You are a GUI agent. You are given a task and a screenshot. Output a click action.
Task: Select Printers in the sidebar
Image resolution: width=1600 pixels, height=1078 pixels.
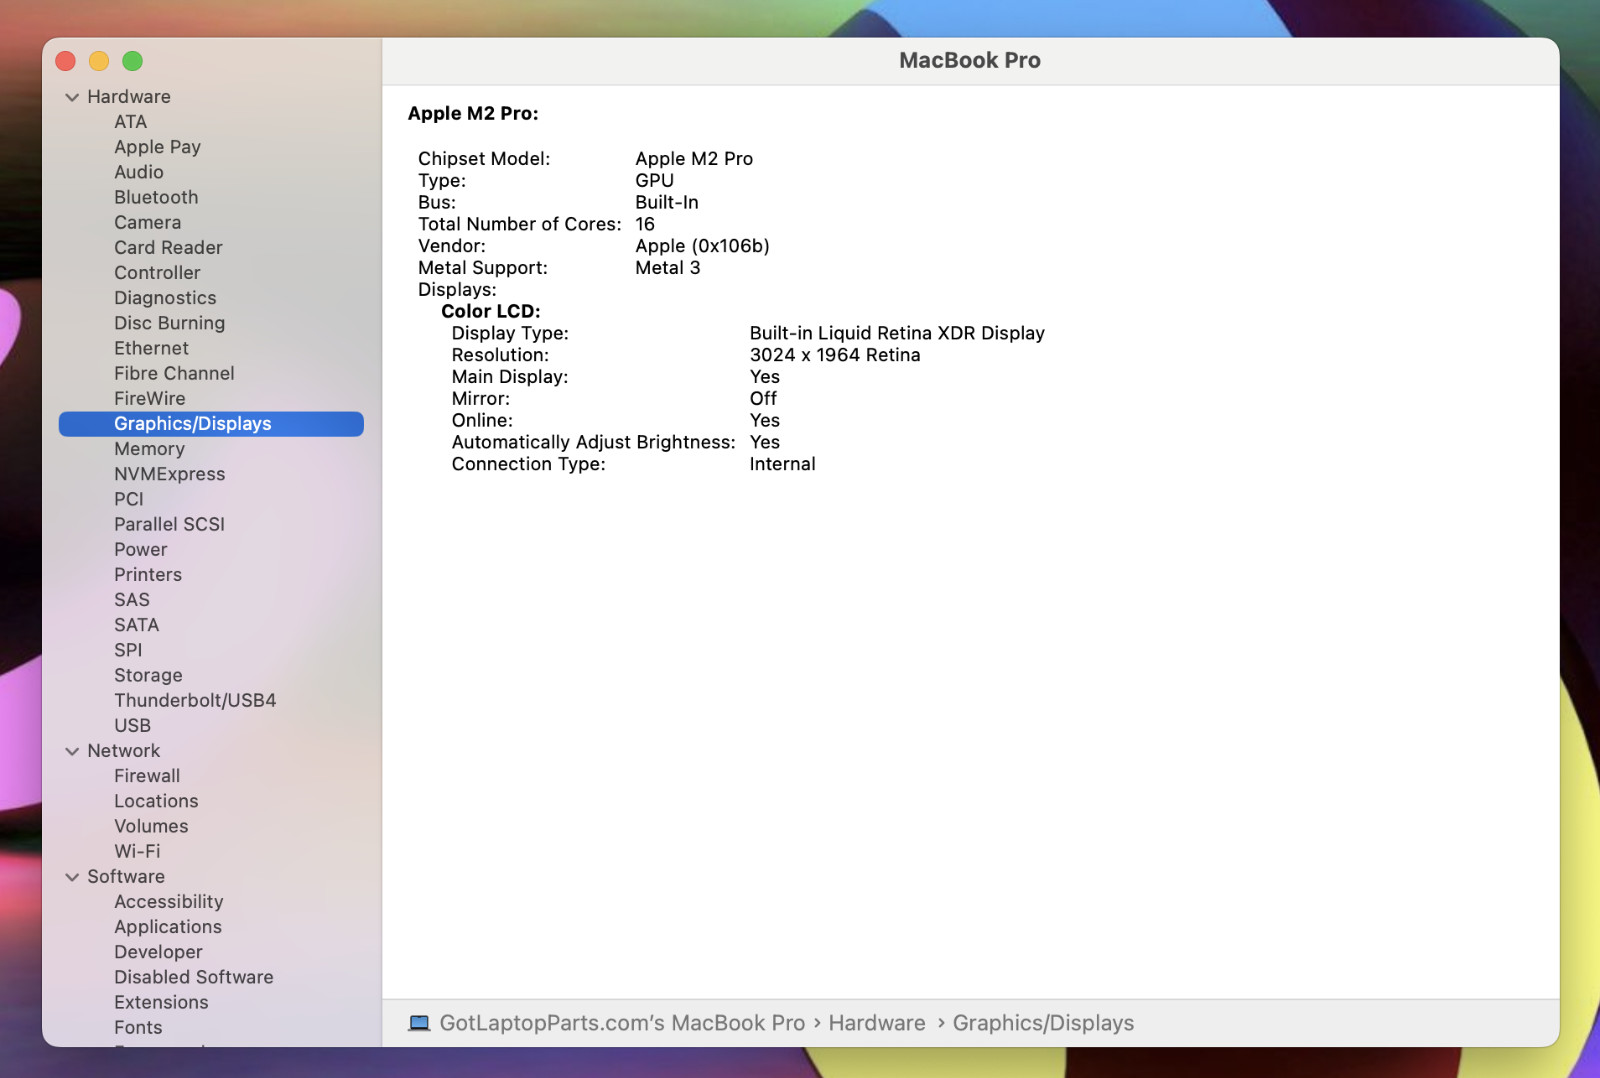[x=148, y=574]
